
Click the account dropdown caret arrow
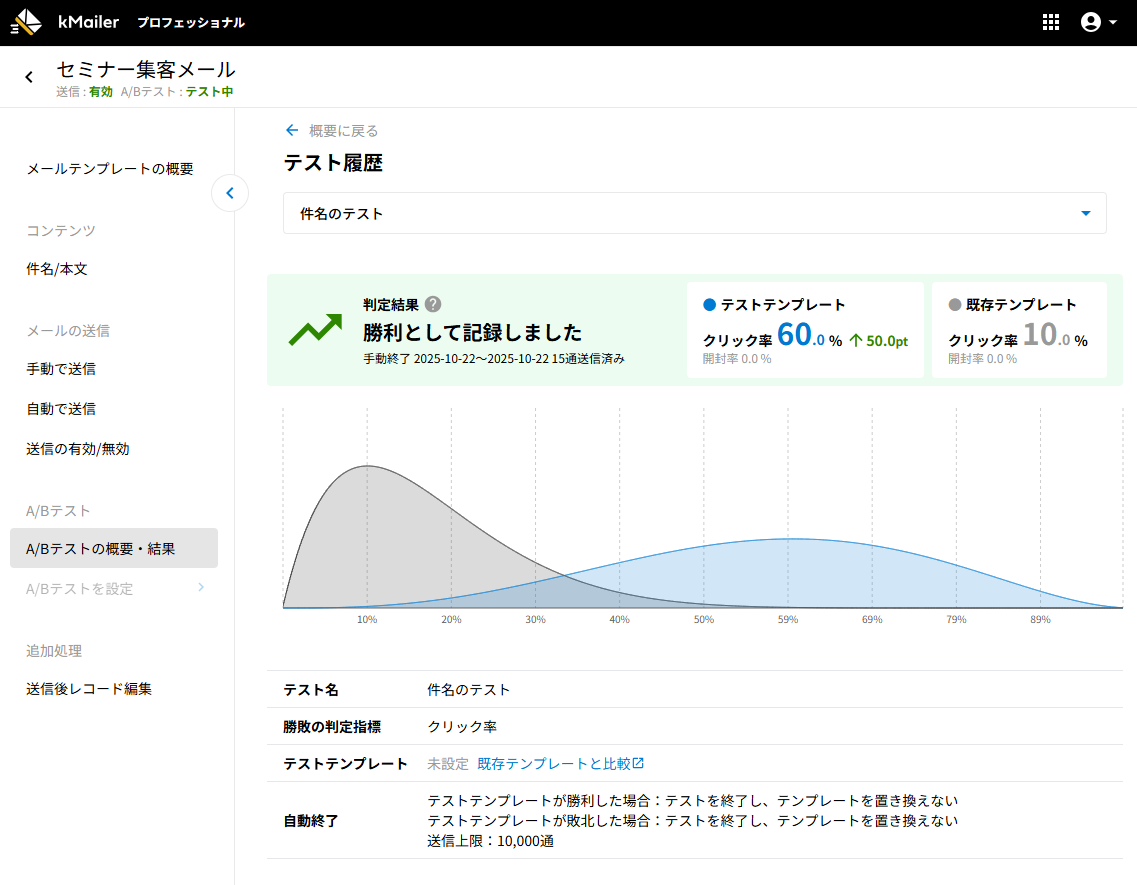(x=1113, y=22)
